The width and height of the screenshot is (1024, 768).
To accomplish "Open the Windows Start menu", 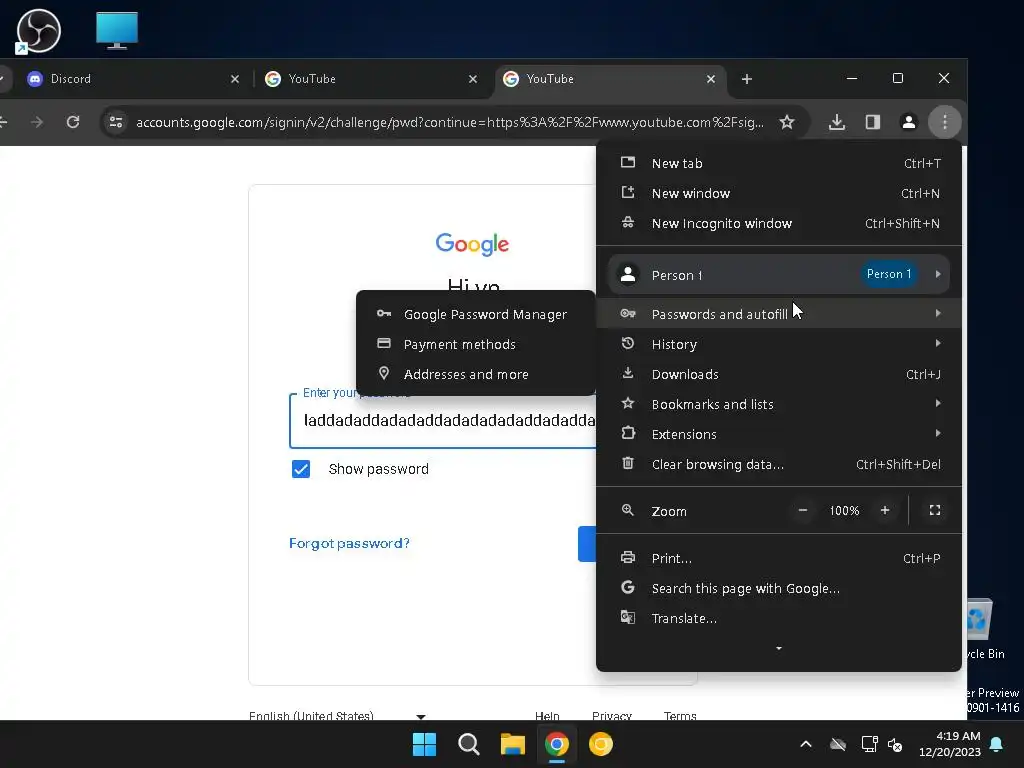I will pos(424,744).
